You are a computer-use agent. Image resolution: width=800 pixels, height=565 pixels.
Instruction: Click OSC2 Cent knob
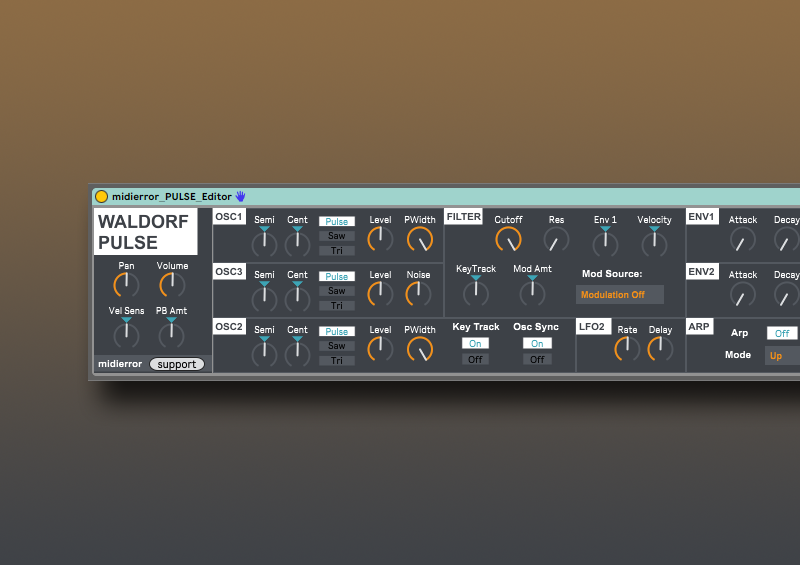[x=297, y=353]
